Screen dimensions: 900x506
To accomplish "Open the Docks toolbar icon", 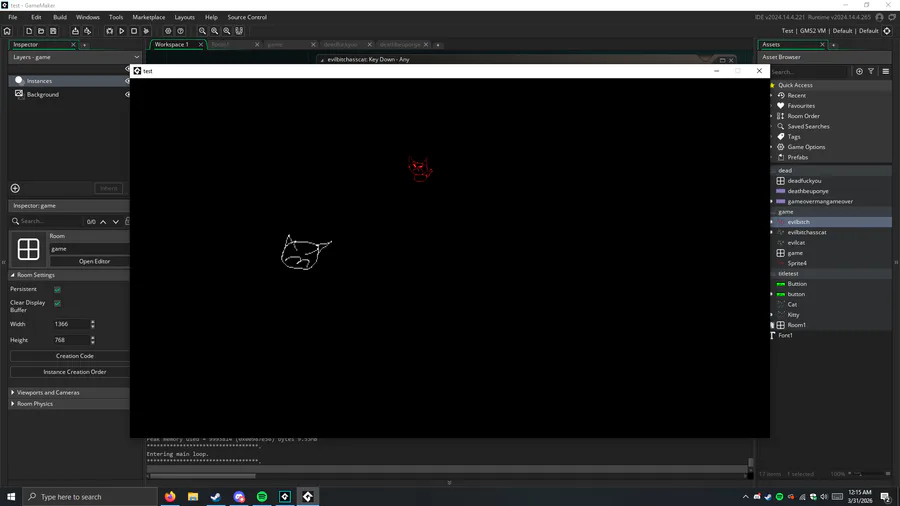I will click(x=239, y=31).
